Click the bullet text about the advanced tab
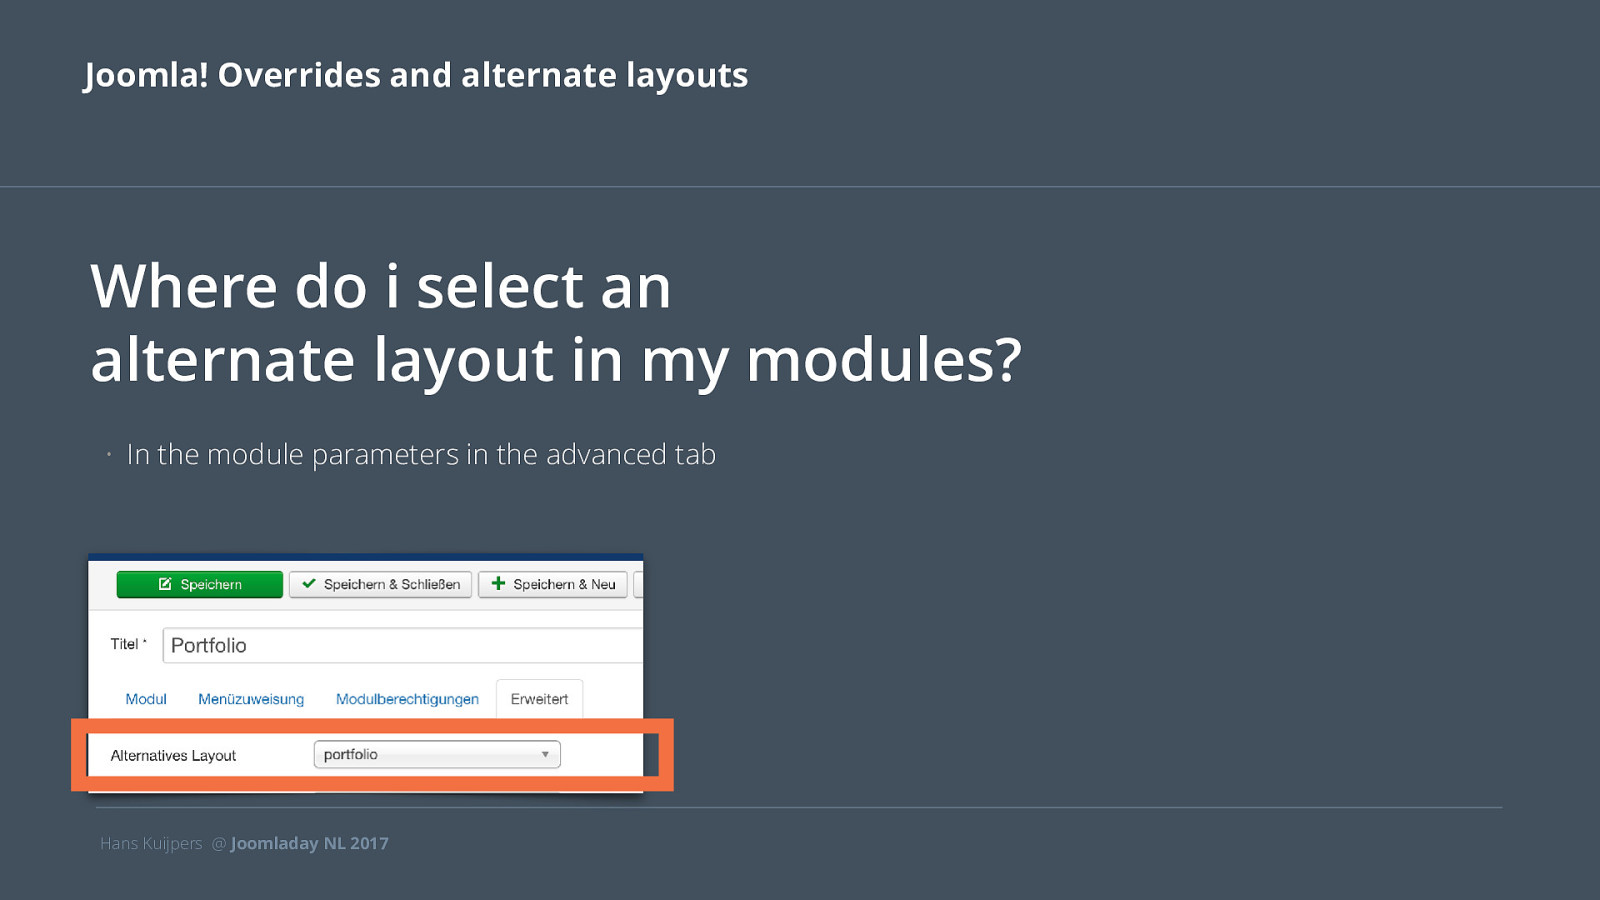This screenshot has height=900, width=1600. 421,454
